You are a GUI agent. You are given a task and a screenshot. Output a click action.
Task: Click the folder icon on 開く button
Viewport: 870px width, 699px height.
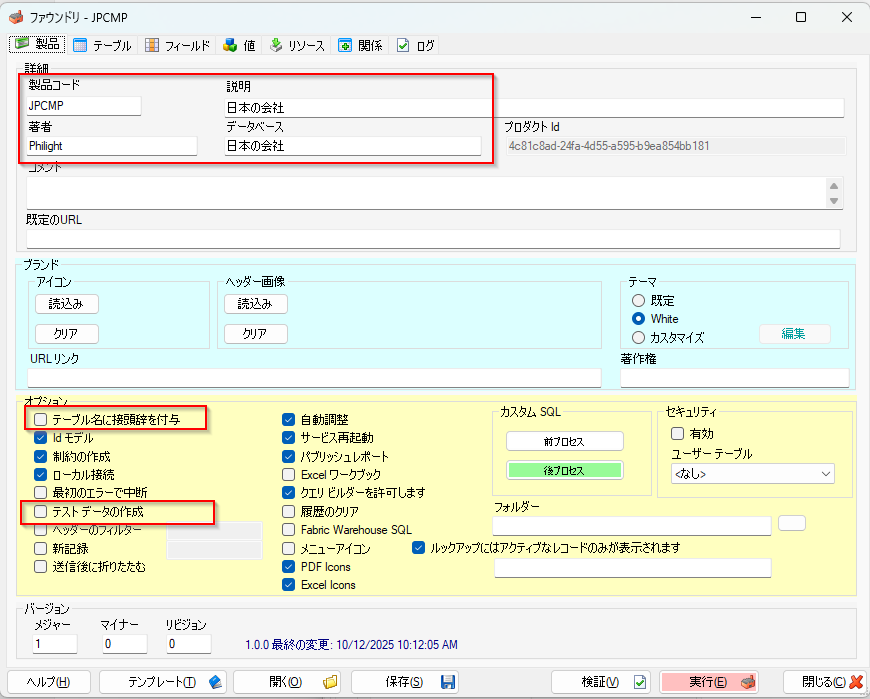coord(330,682)
